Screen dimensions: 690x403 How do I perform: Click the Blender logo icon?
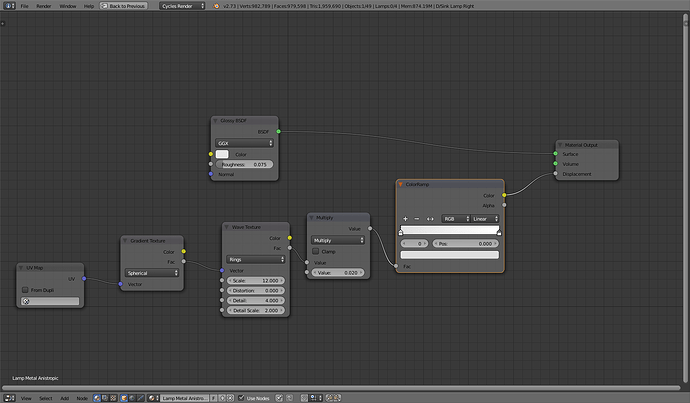[x=216, y=6]
